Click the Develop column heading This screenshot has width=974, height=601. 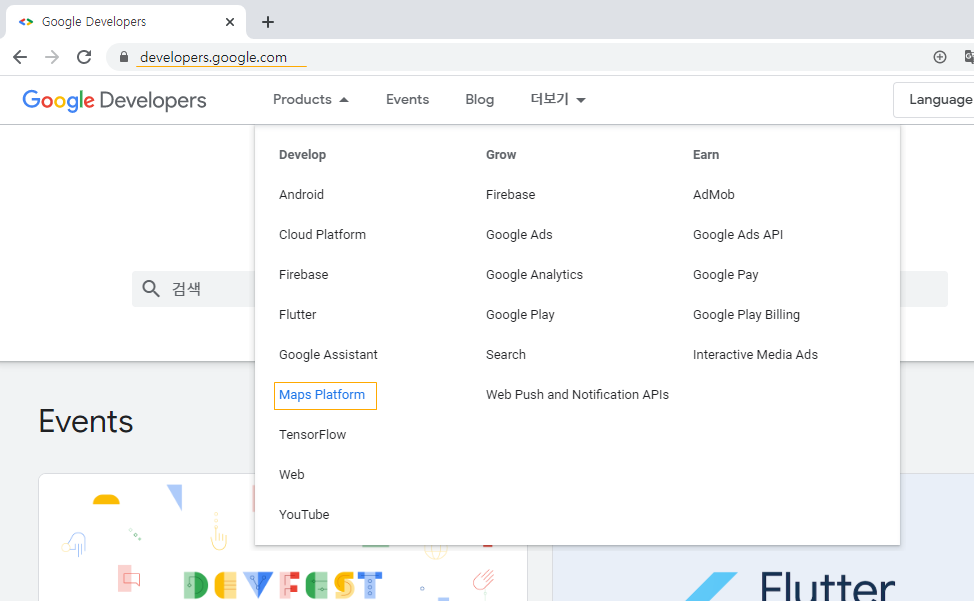click(303, 155)
